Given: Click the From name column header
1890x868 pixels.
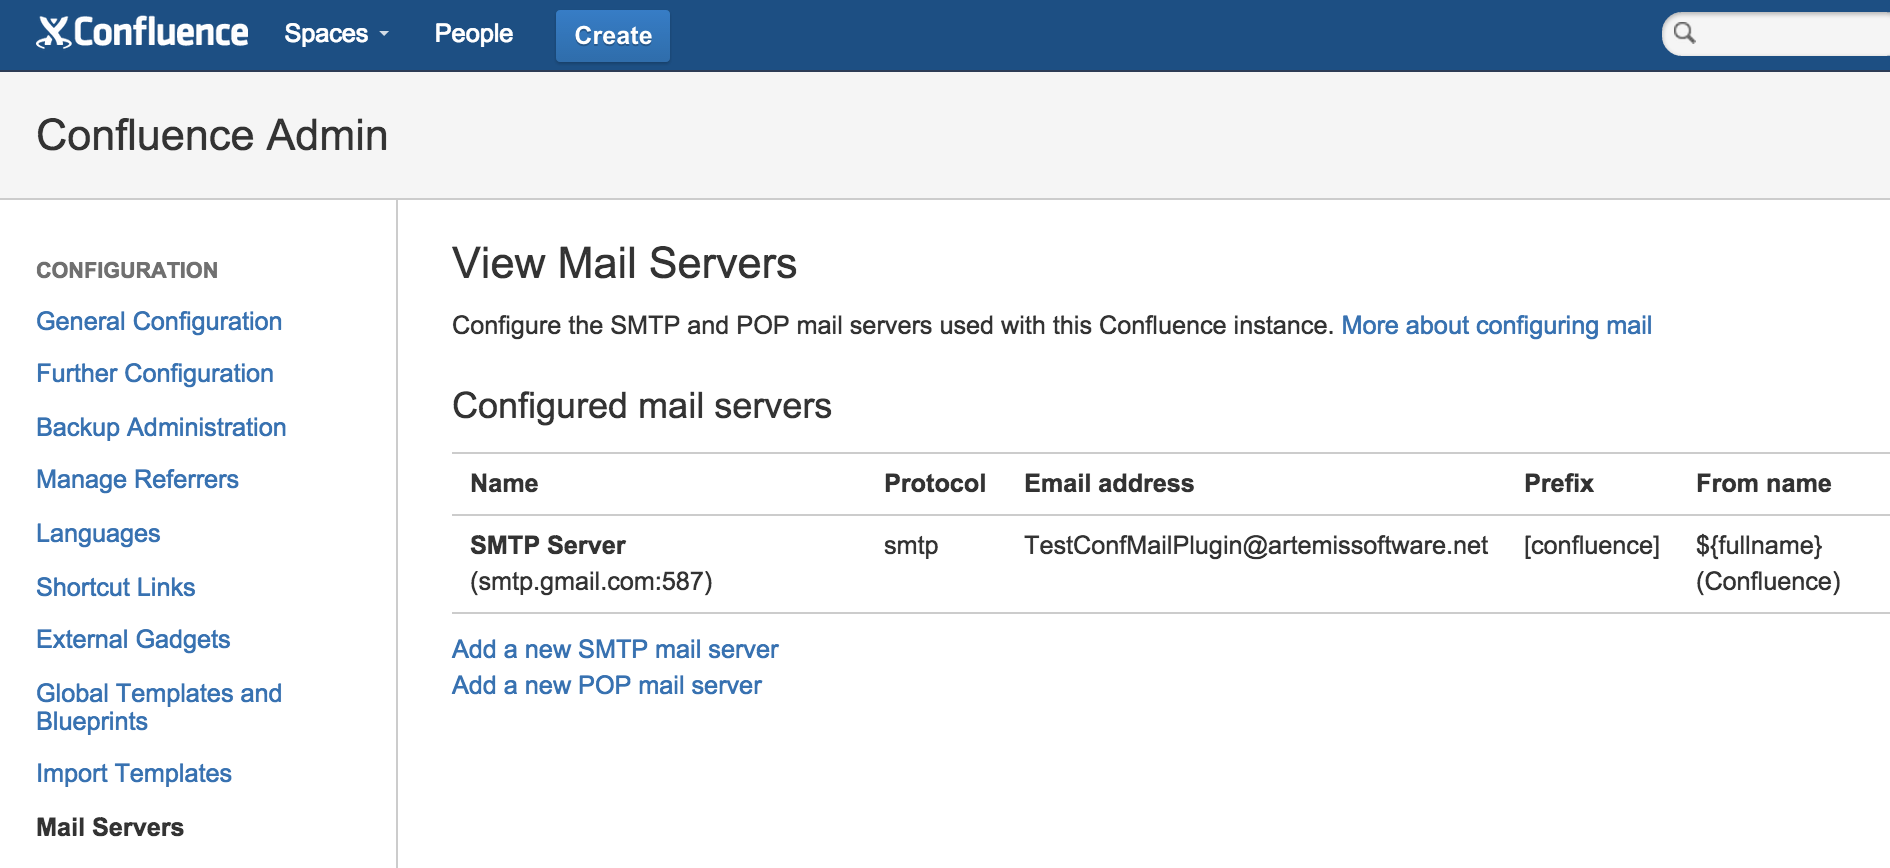Looking at the screenshot, I should 1763,483.
